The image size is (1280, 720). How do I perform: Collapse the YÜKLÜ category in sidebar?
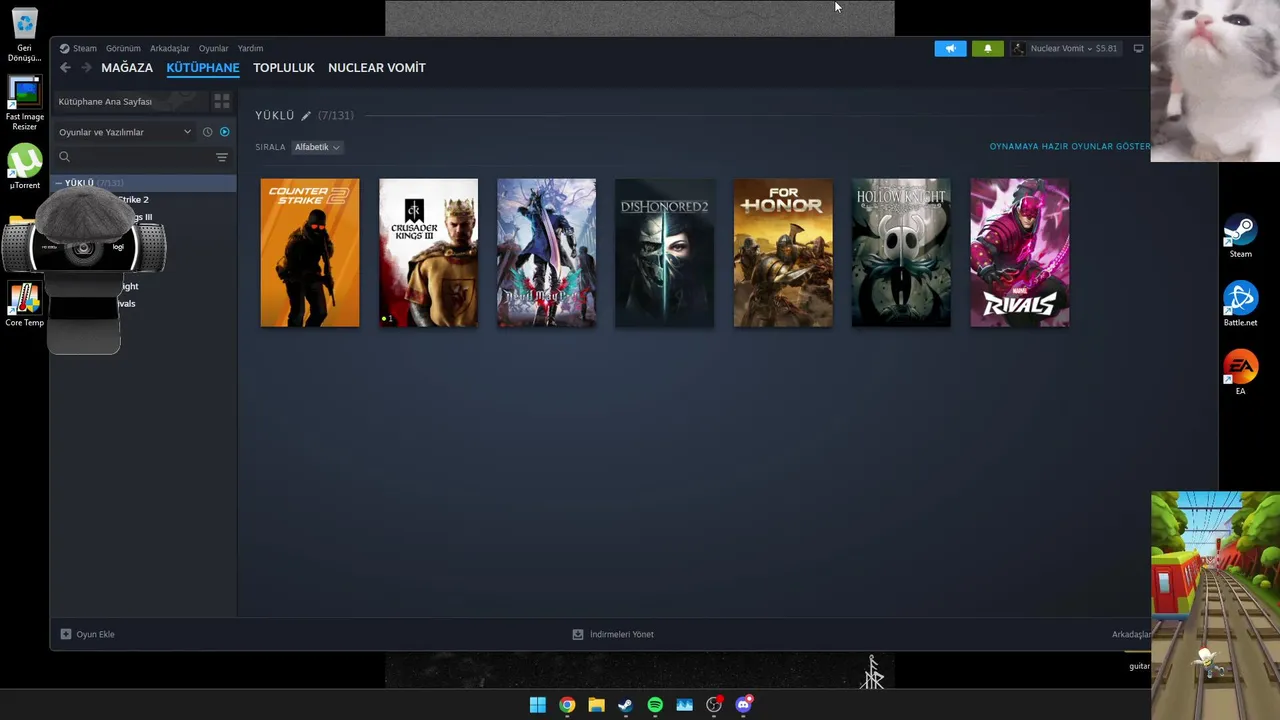[59, 183]
